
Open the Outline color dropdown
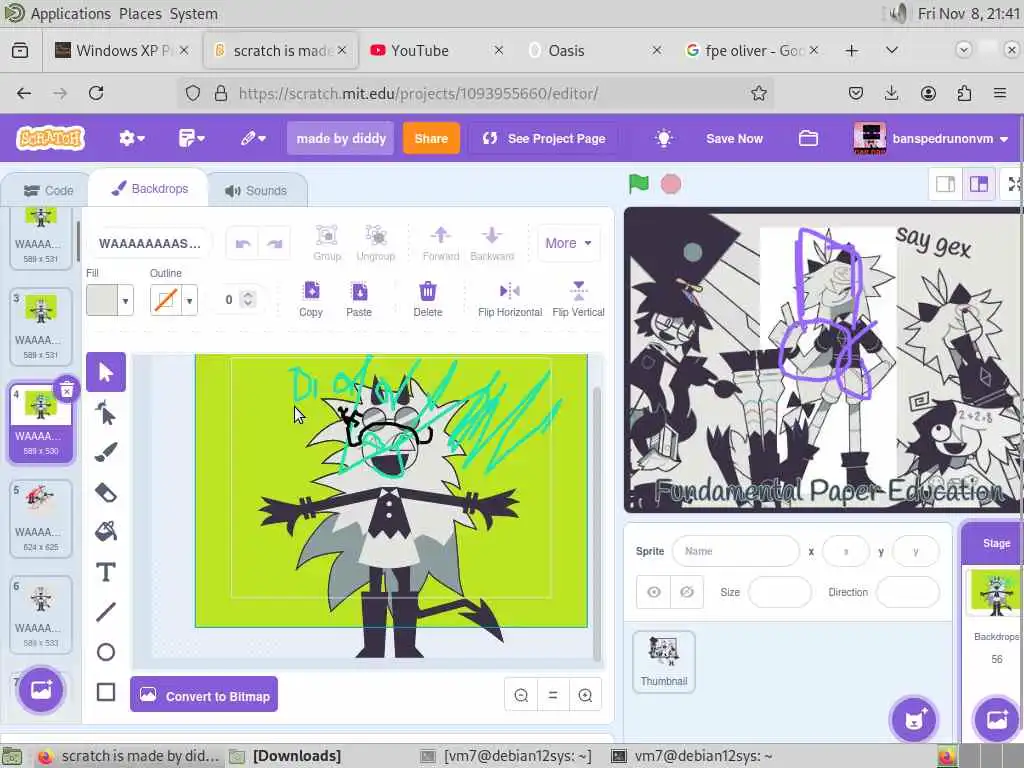(189, 300)
